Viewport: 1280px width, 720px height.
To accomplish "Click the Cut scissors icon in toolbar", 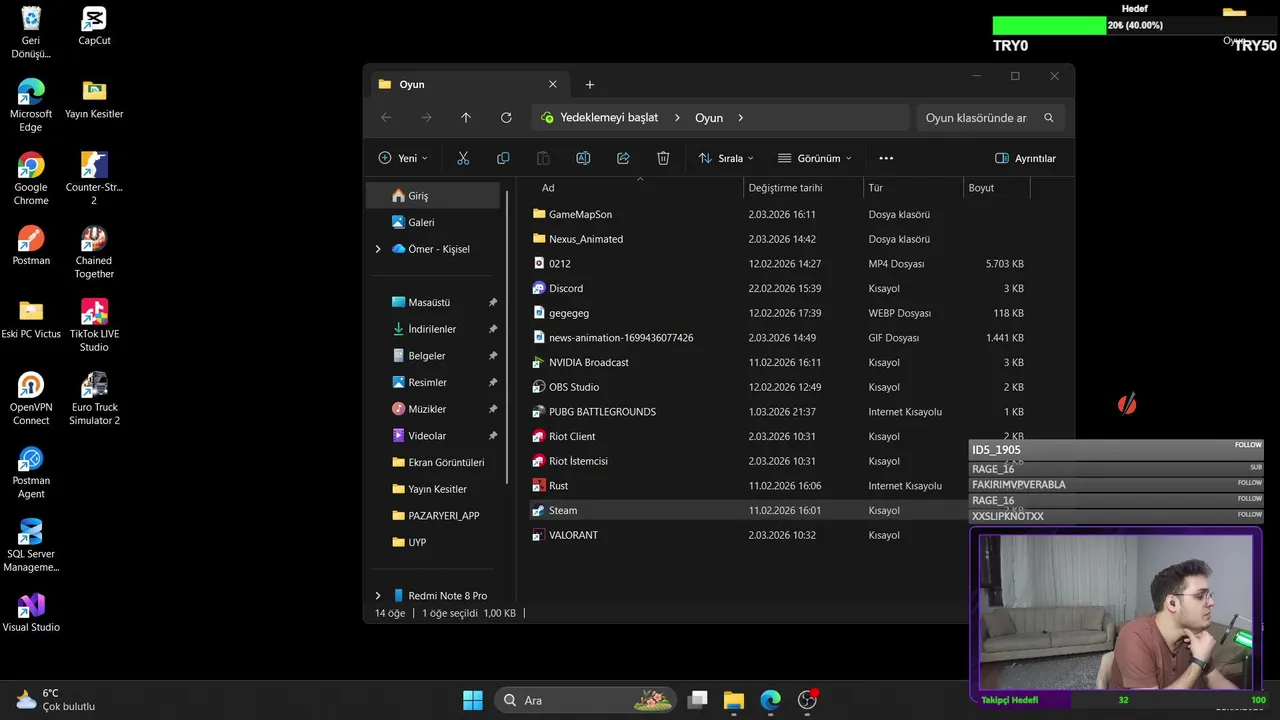I will [463, 158].
